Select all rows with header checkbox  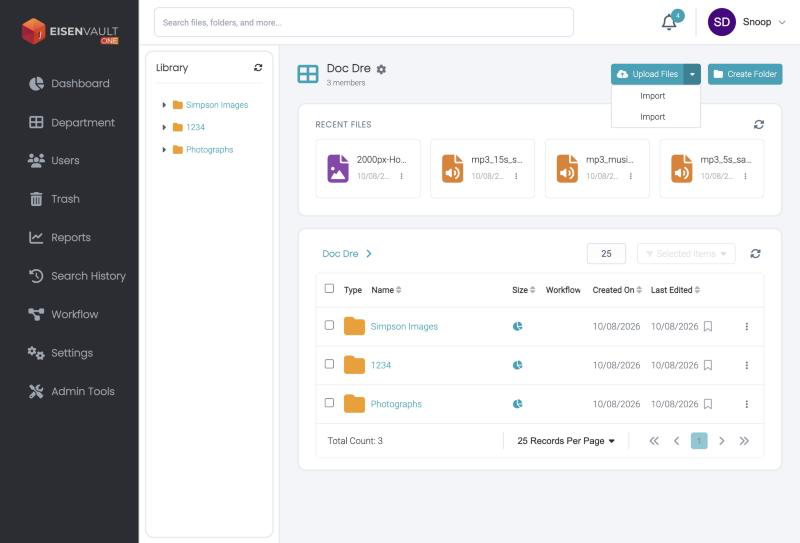click(x=329, y=289)
